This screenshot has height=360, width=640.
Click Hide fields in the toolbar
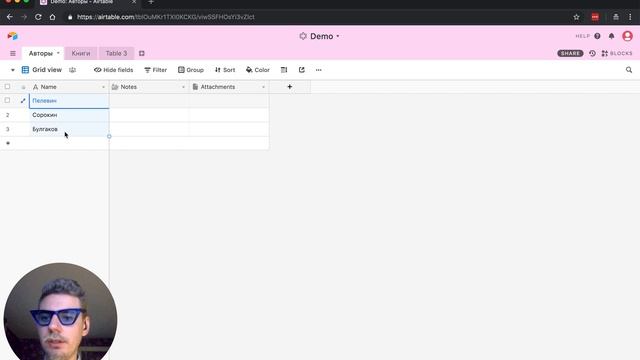[113, 70]
